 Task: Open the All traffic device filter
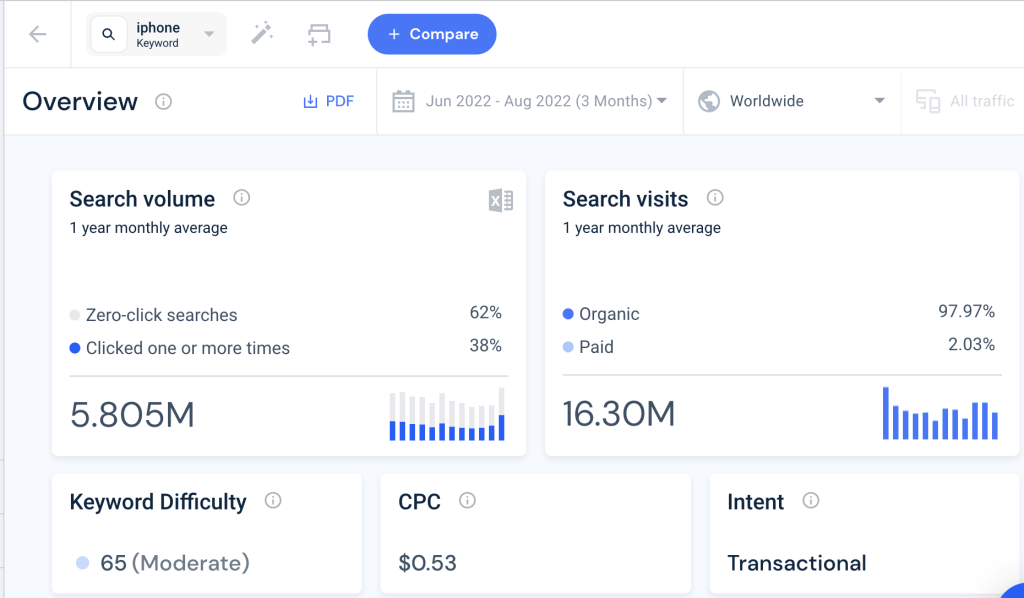[964, 101]
